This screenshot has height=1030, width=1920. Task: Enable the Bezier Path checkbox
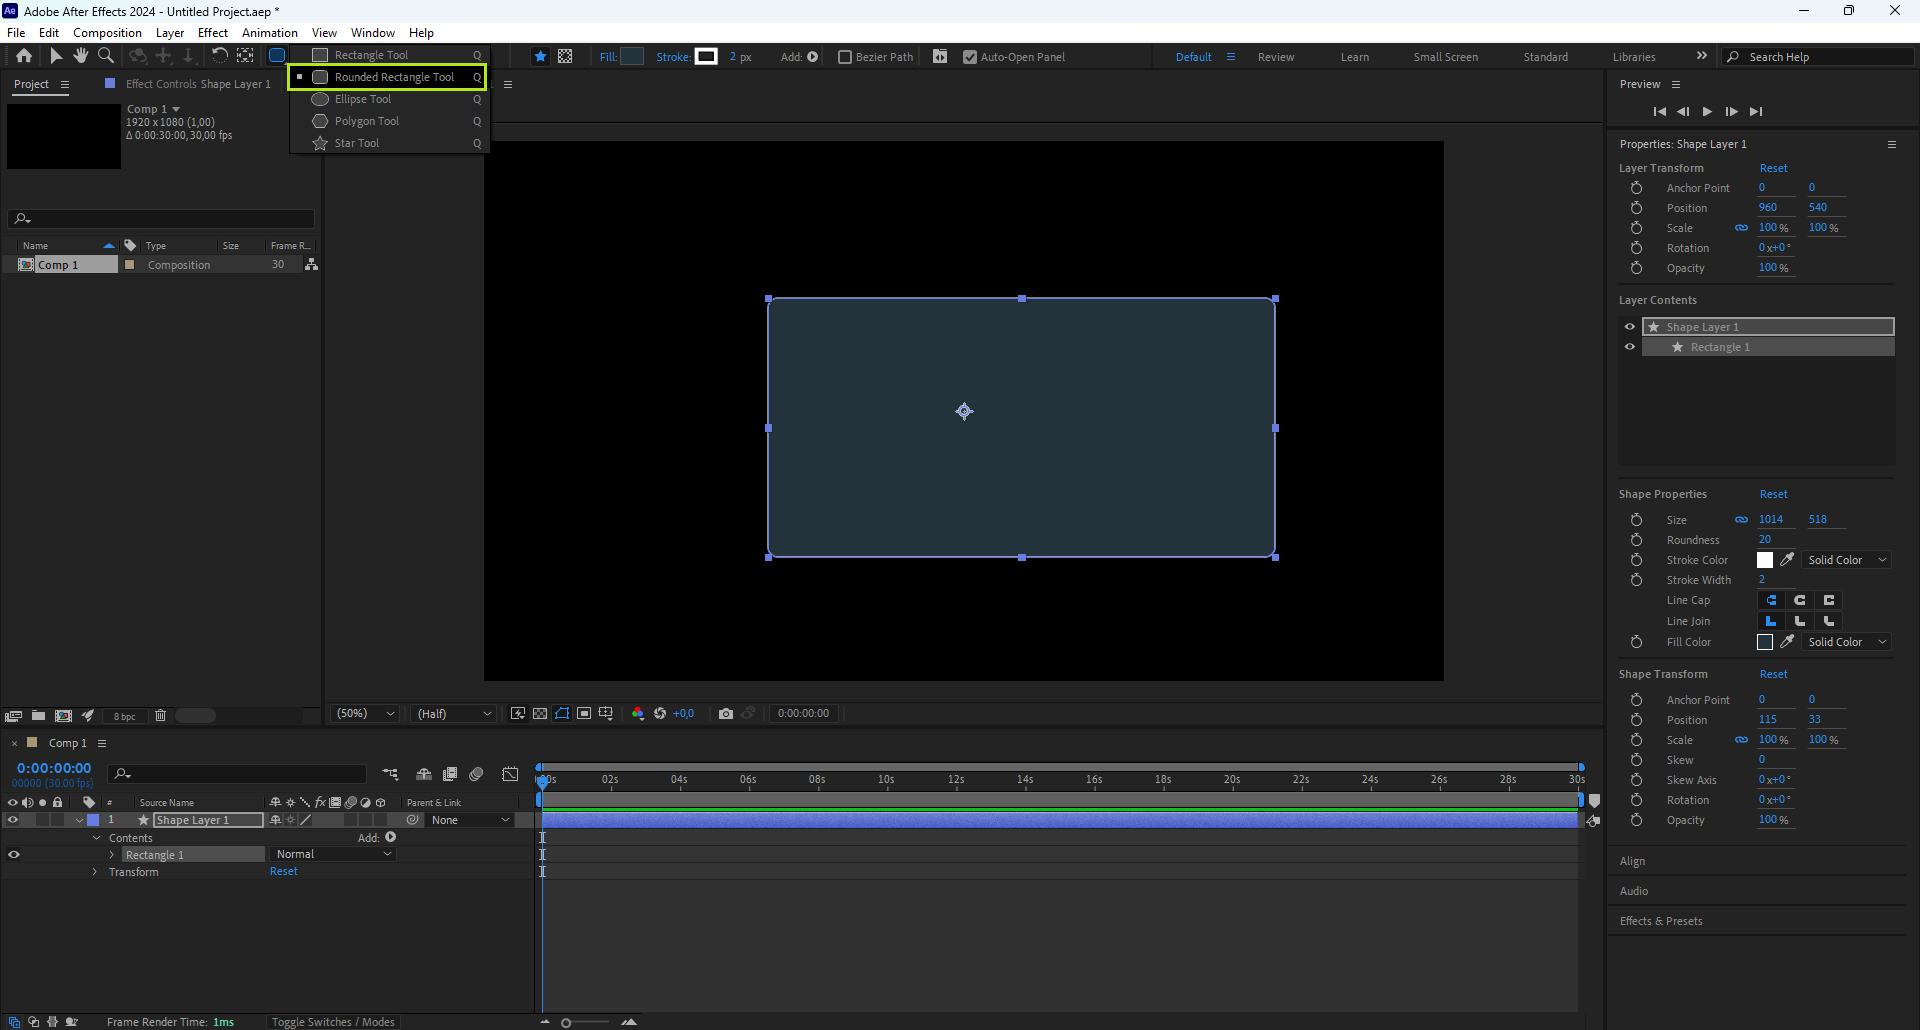point(845,57)
